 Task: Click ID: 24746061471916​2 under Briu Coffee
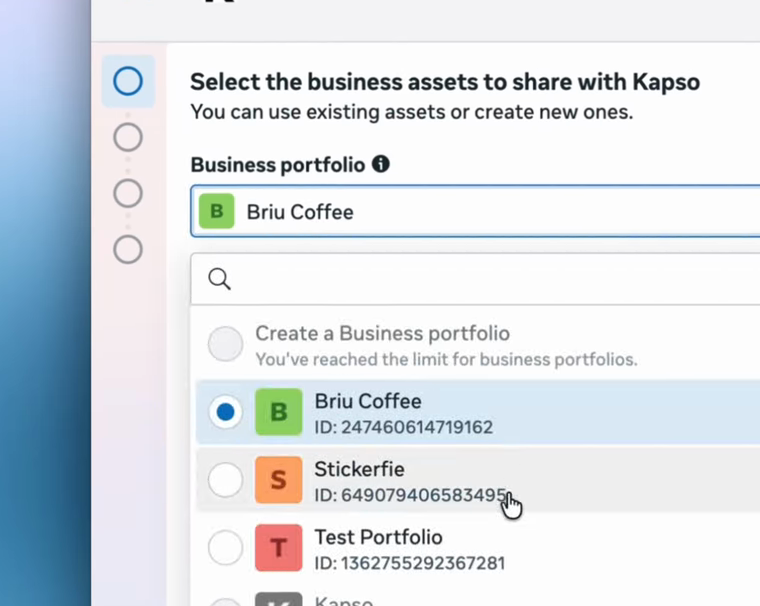point(404,427)
